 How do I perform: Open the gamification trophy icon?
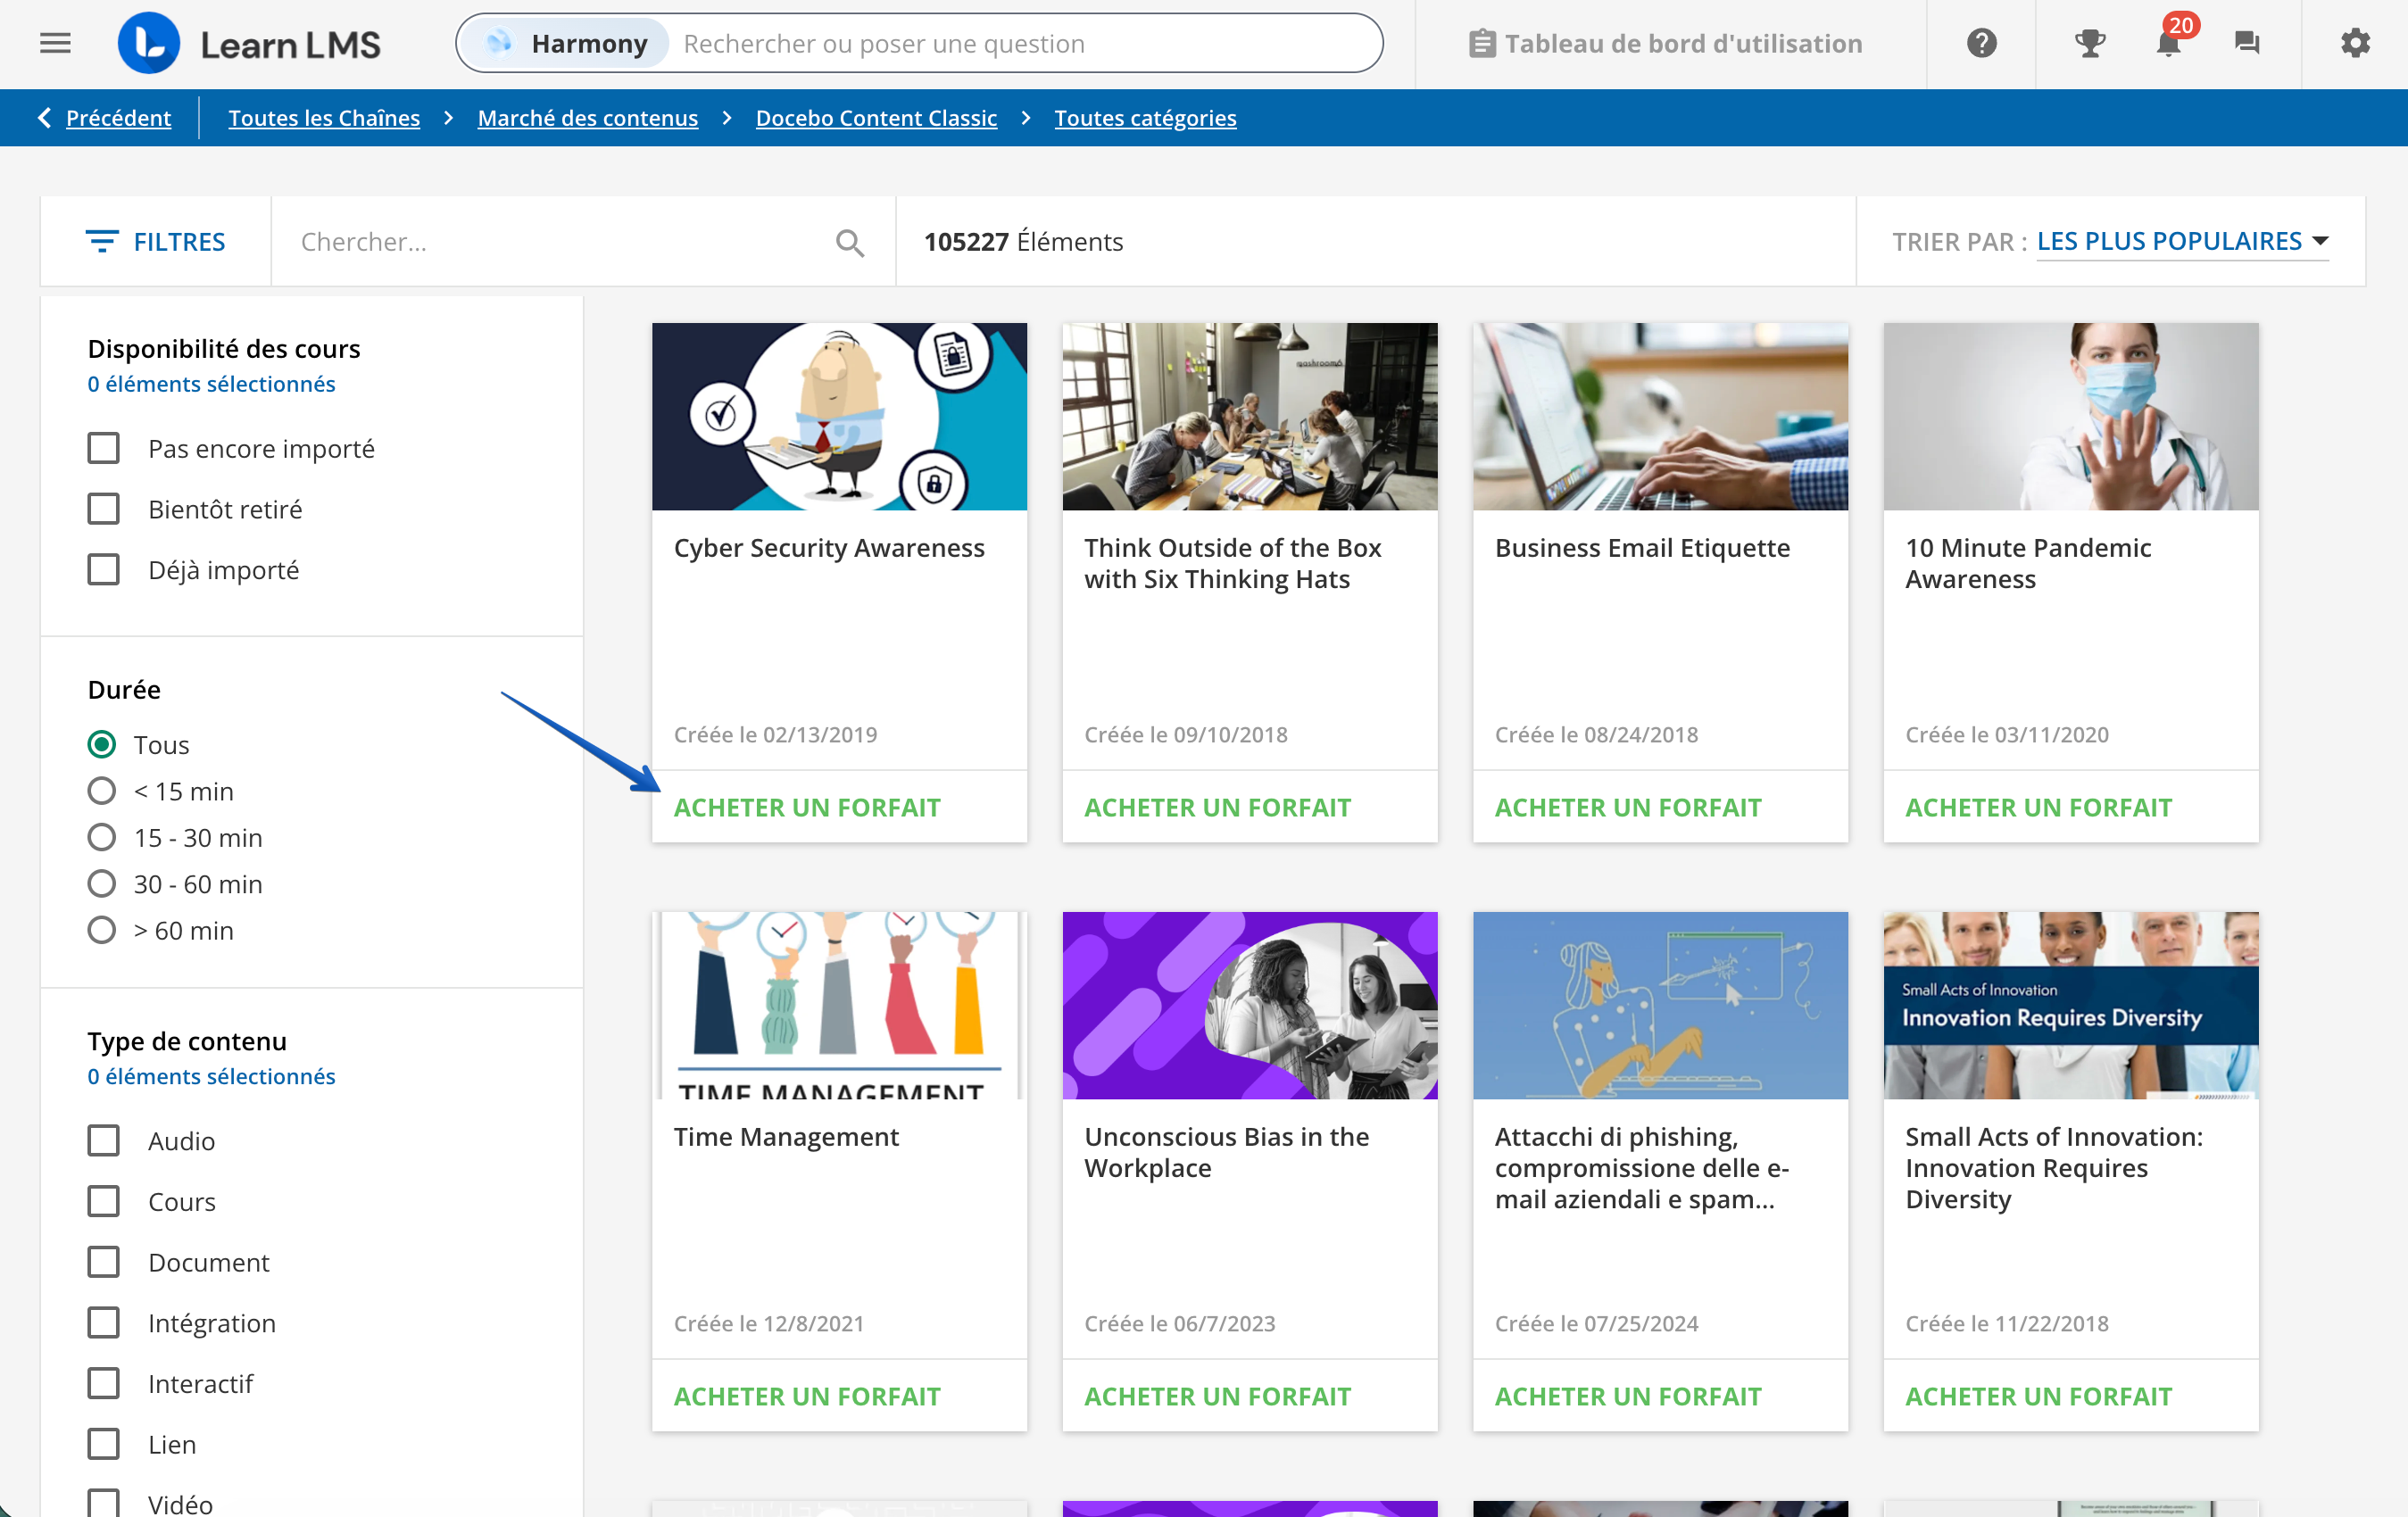tap(2089, 43)
